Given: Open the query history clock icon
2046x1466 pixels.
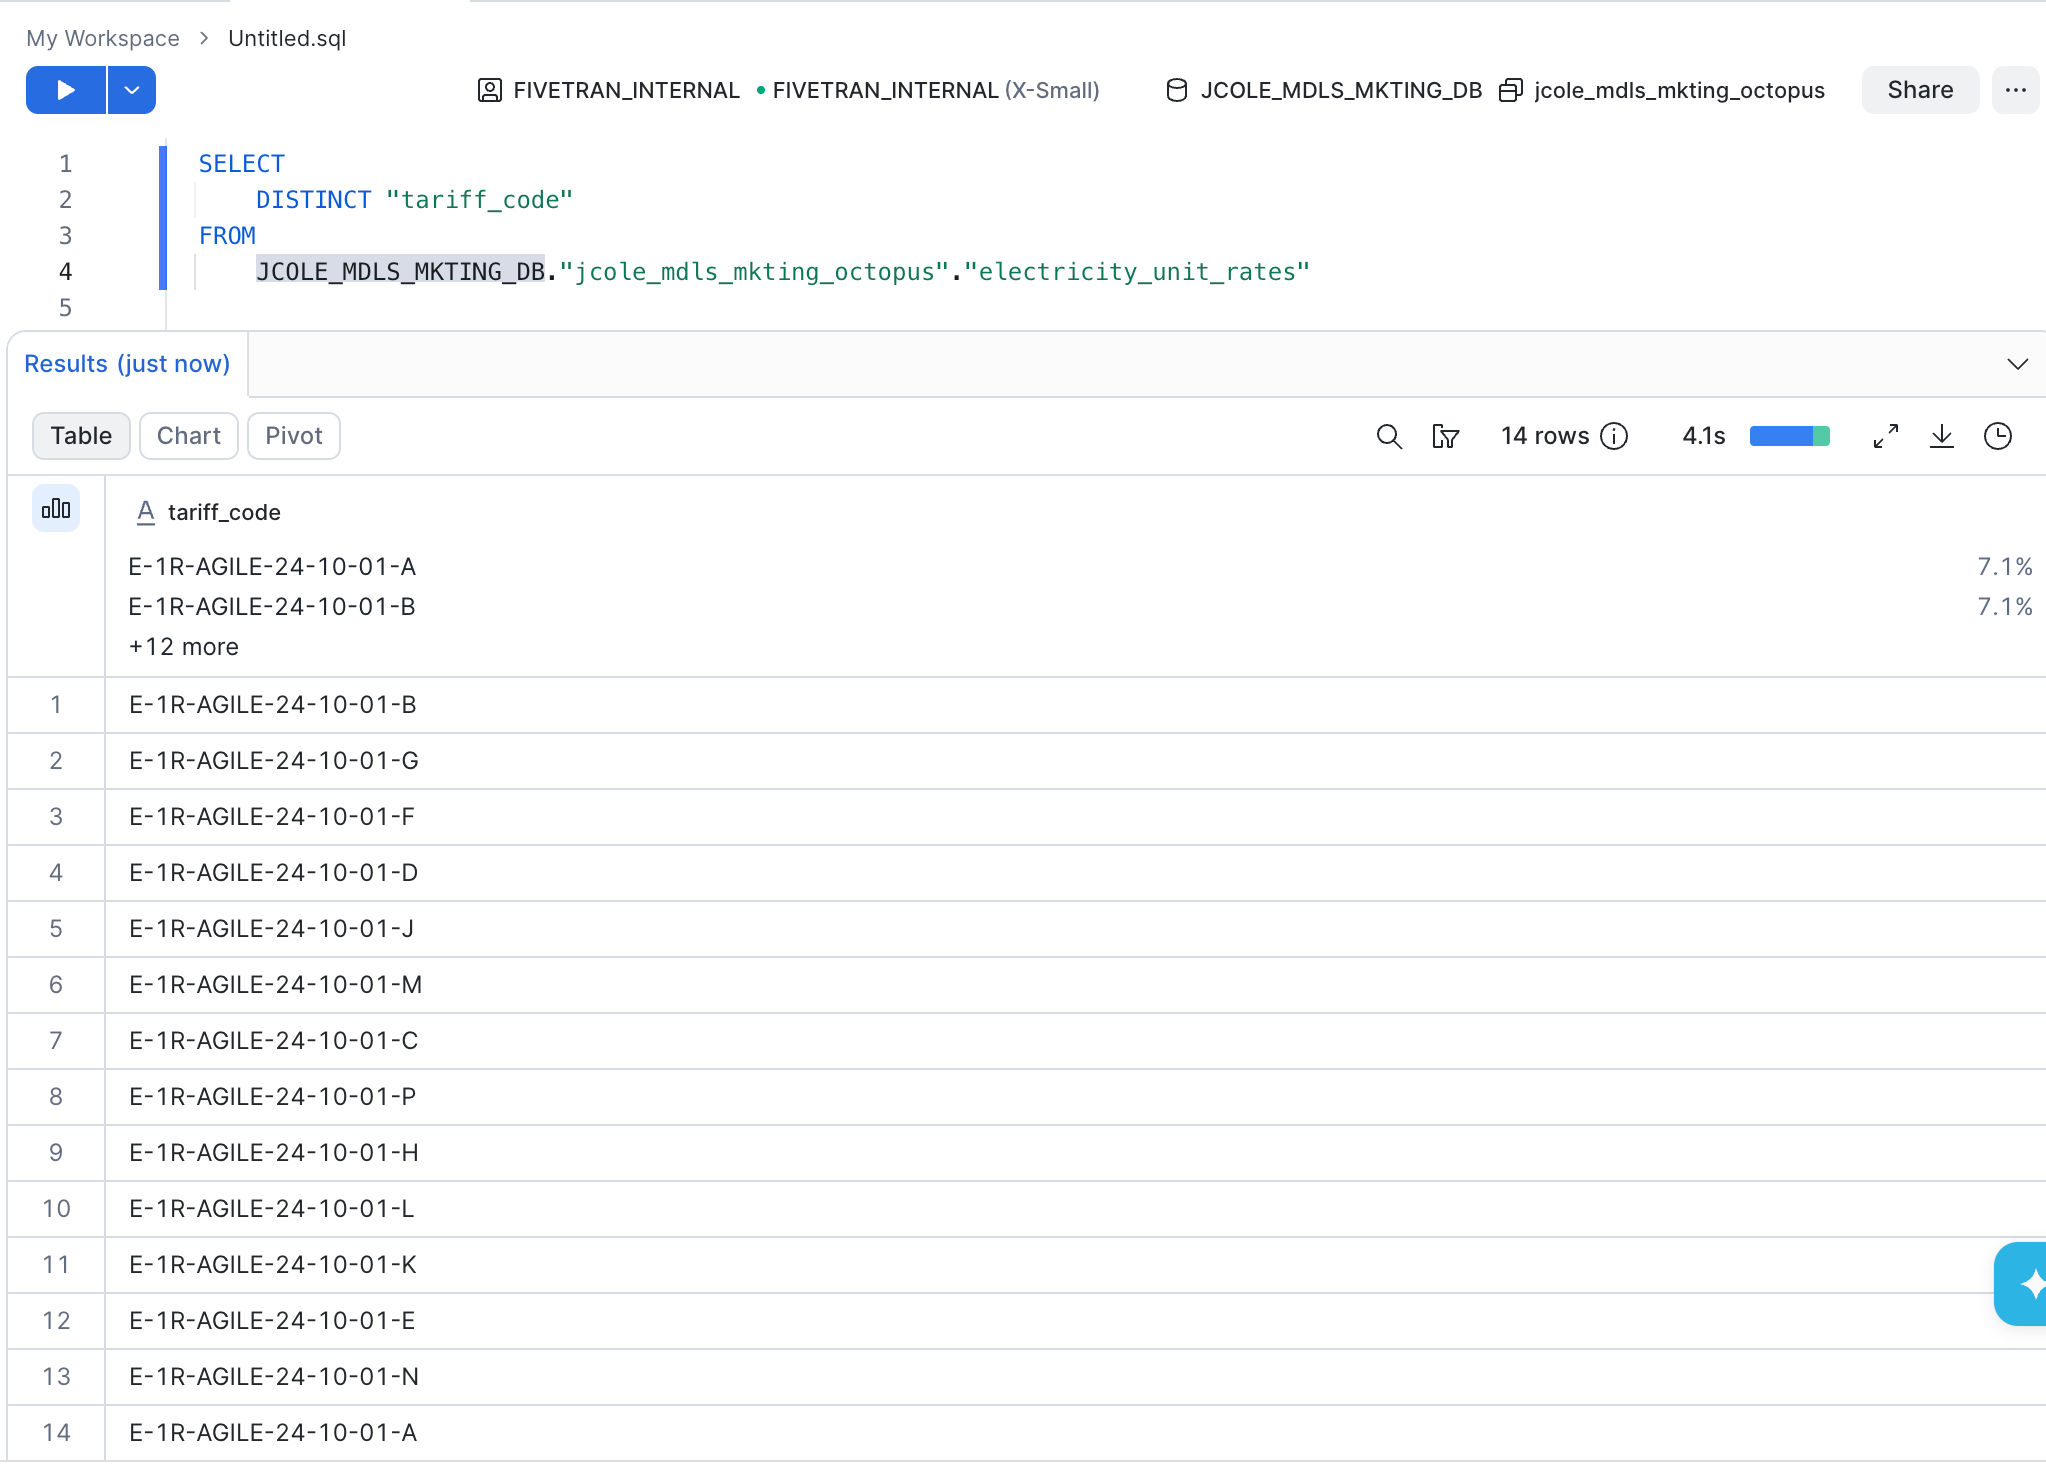Looking at the screenshot, I should (x=1998, y=436).
